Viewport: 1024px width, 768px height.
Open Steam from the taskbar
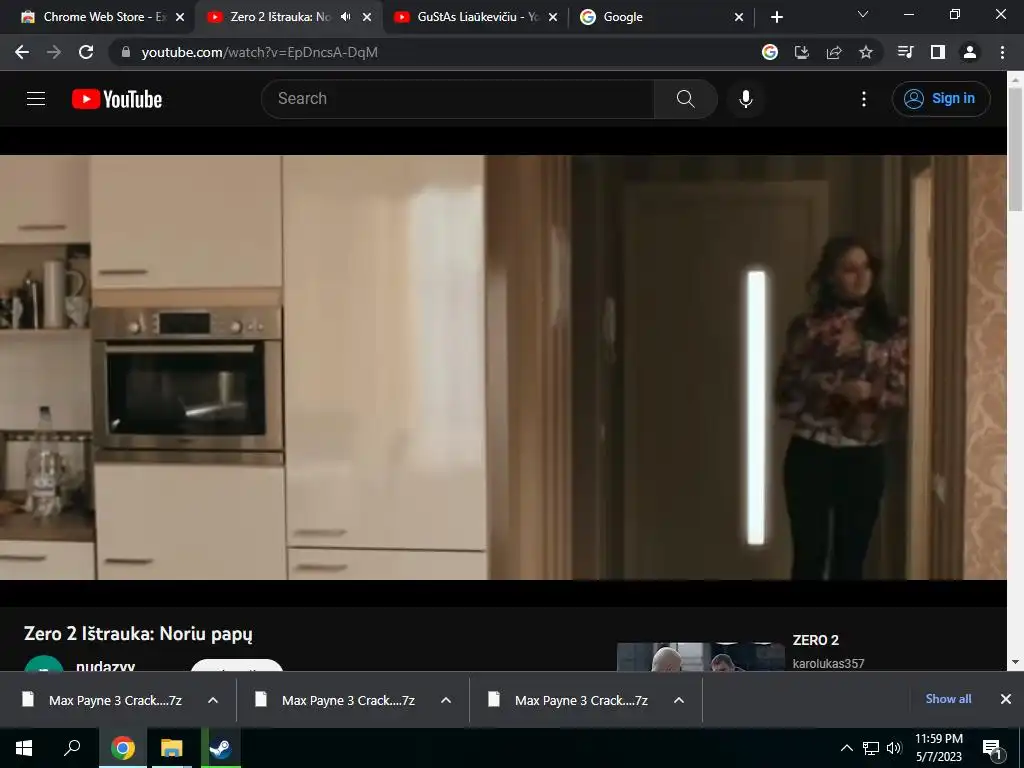(x=220, y=748)
